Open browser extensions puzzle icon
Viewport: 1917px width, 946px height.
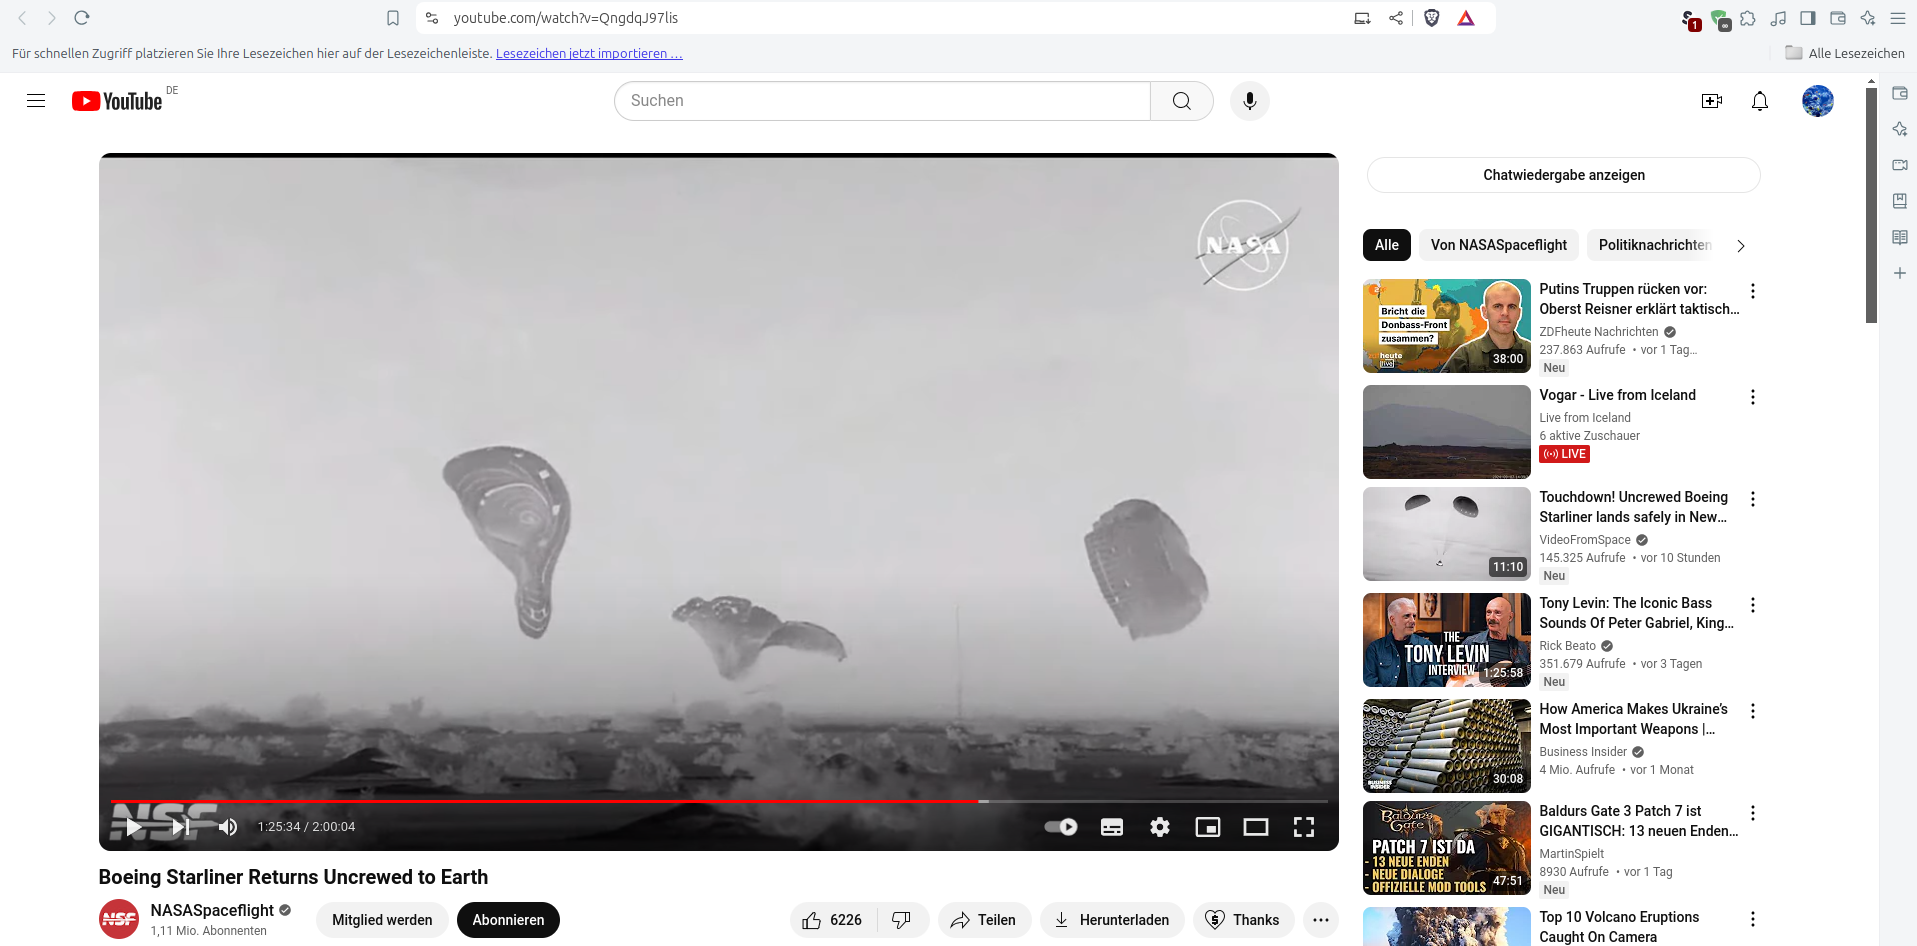(x=1748, y=18)
